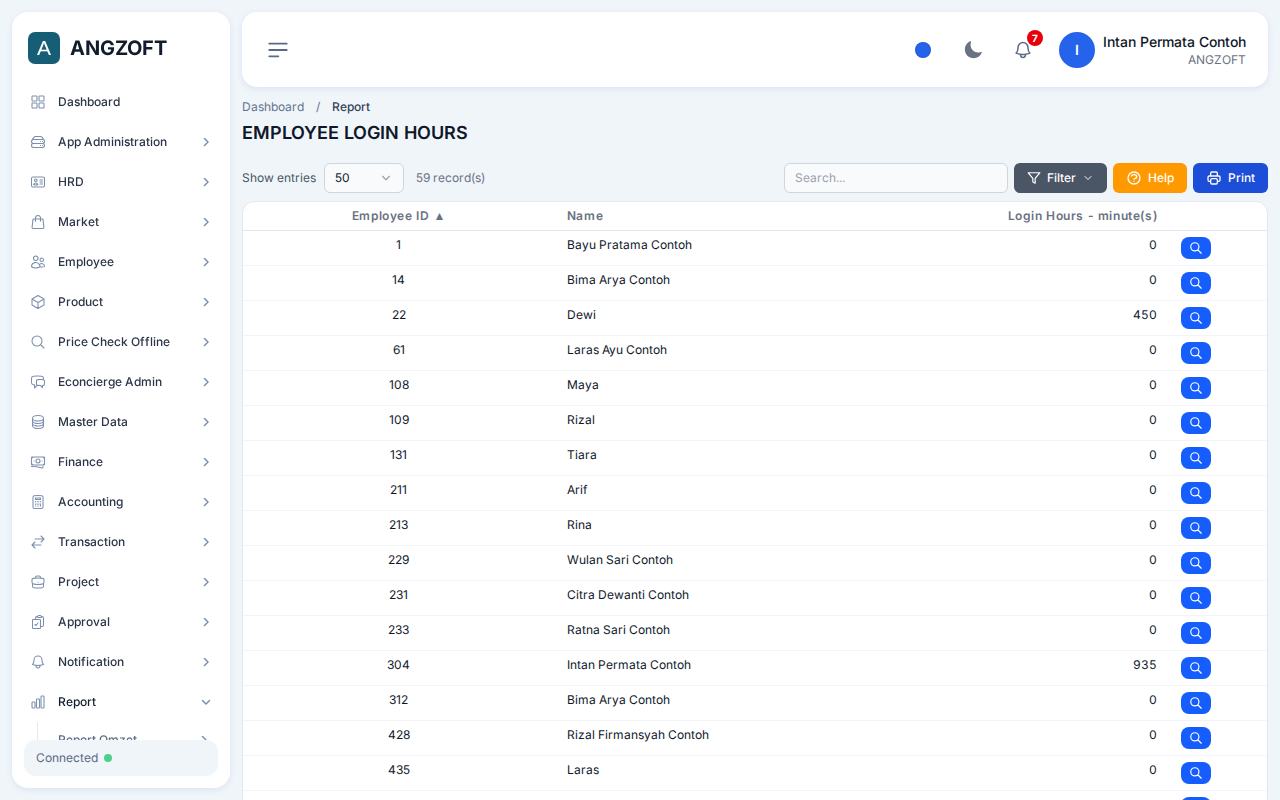View details for Laras ID 435

pyautogui.click(x=1196, y=773)
